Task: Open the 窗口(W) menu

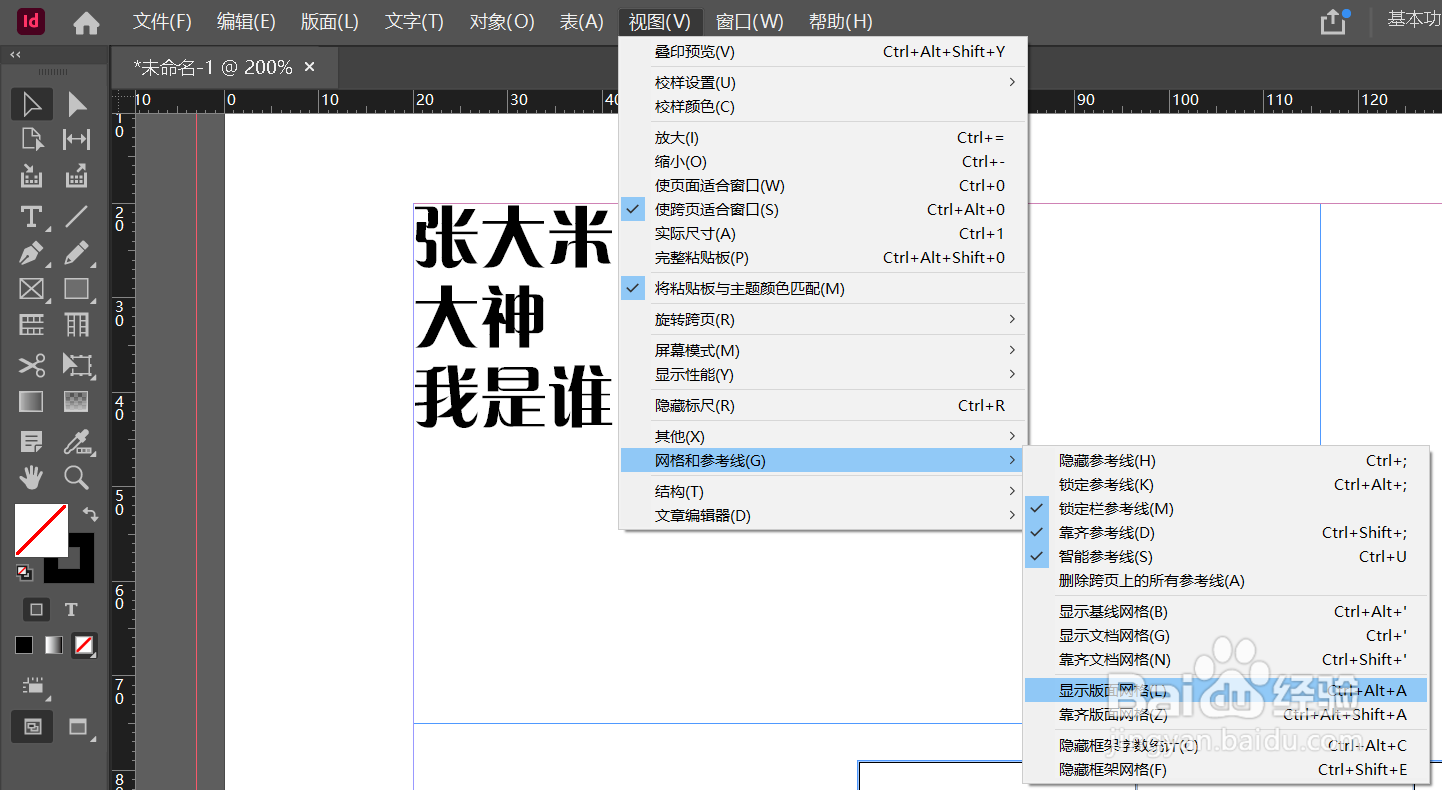Action: pyautogui.click(x=750, y=22)
